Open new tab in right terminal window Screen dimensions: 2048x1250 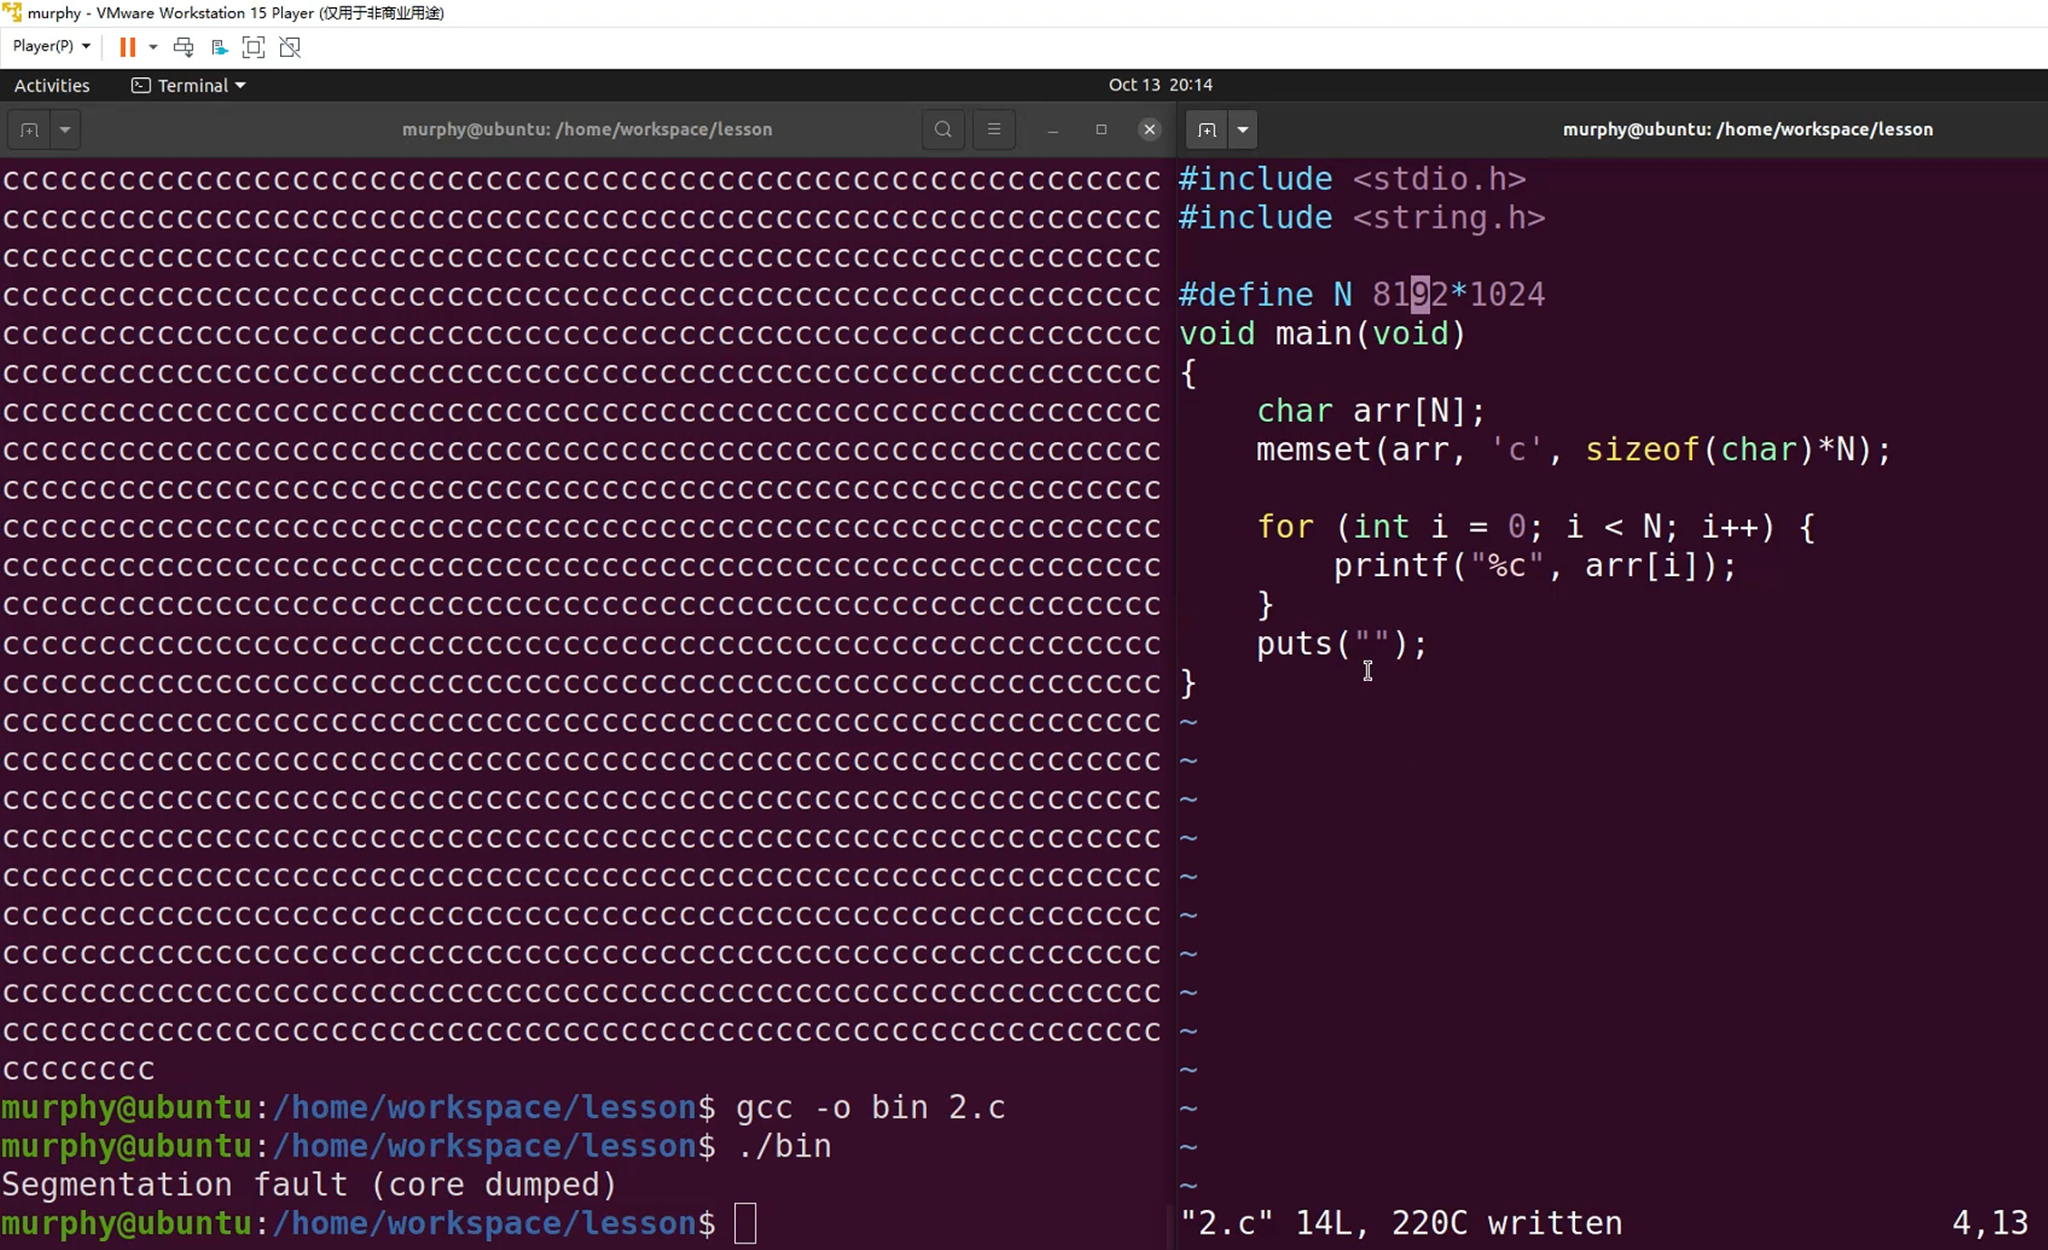(1207, 130)
